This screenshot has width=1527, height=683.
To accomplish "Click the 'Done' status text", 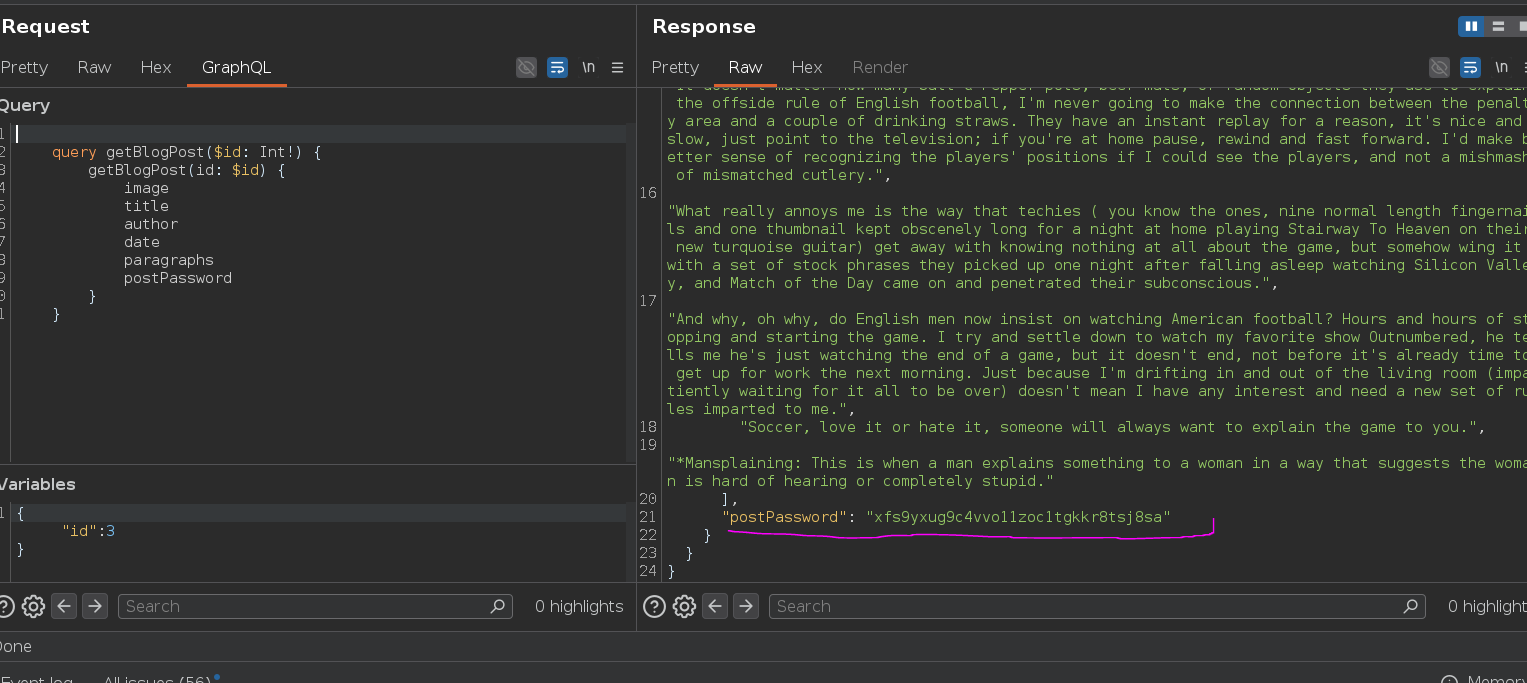I will (14, 647).
